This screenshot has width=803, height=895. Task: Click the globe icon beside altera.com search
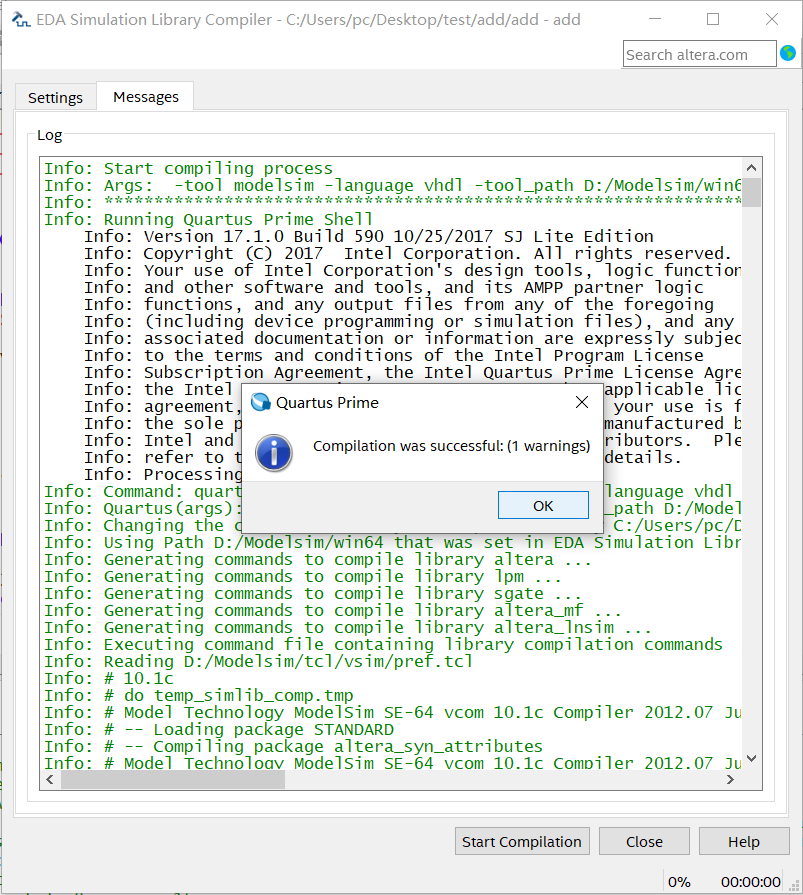[788, 54]
